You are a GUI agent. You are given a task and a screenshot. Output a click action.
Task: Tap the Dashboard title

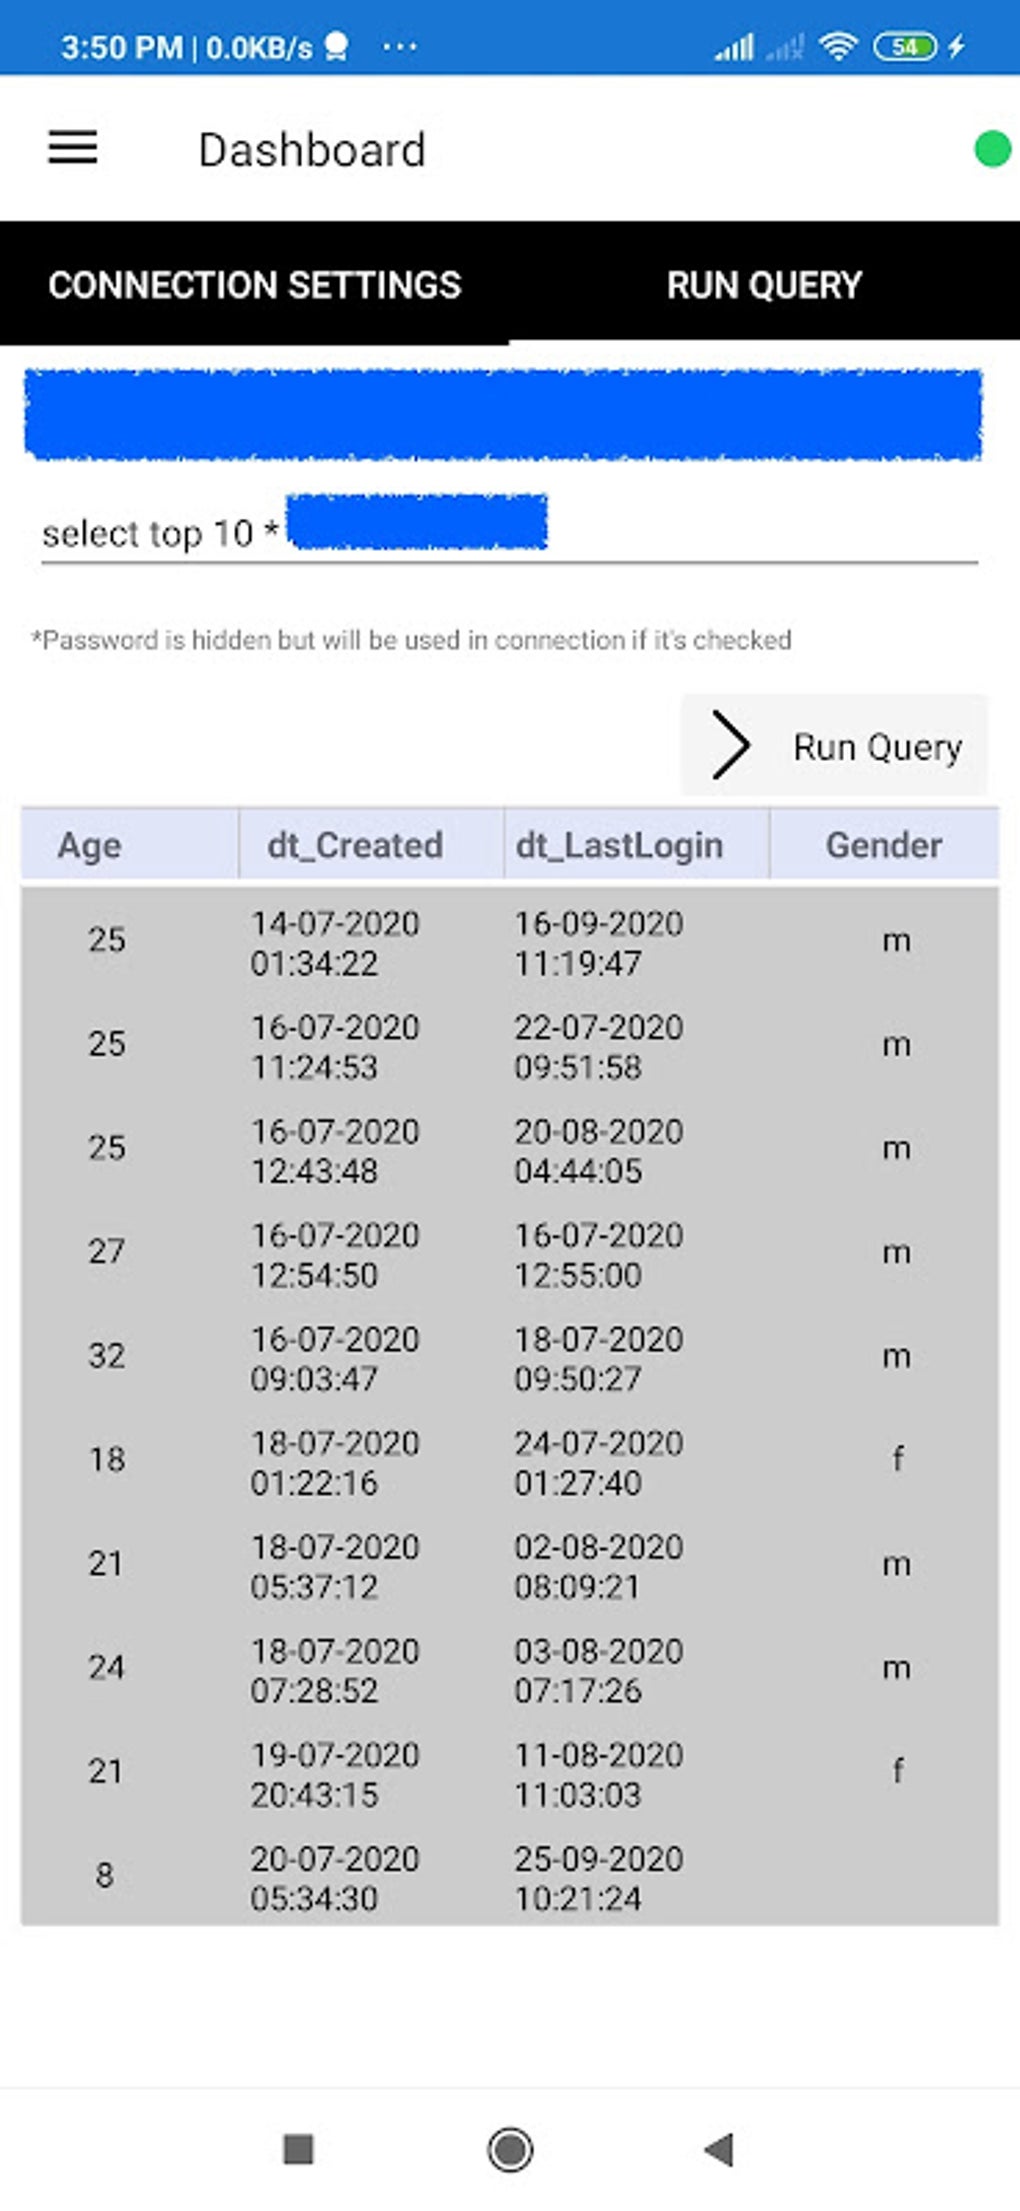(x=311, y=148)
